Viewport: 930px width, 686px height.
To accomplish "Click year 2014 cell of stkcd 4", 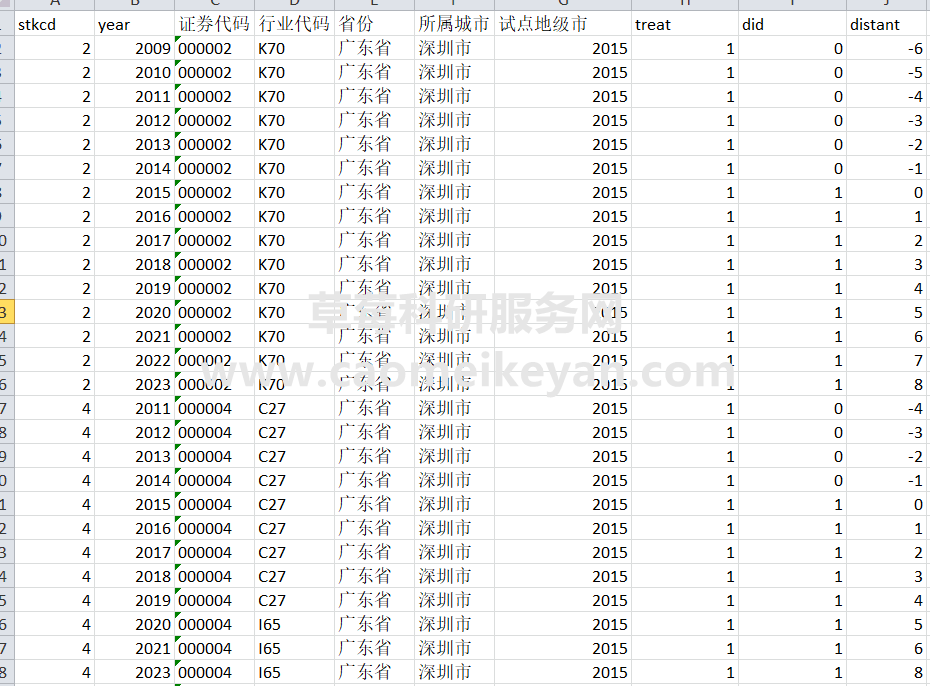I will click(134, 480).
